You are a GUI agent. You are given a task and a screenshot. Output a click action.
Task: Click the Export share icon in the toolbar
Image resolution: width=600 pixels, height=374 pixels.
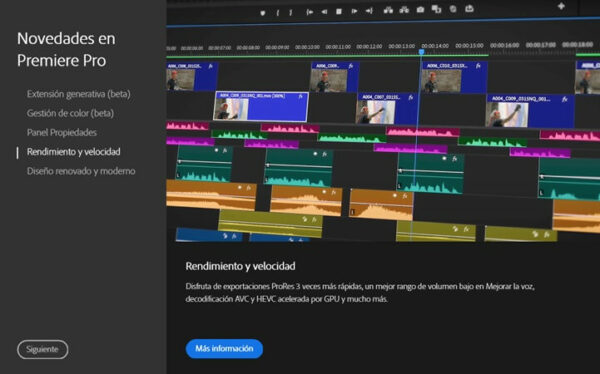point(469,8)
